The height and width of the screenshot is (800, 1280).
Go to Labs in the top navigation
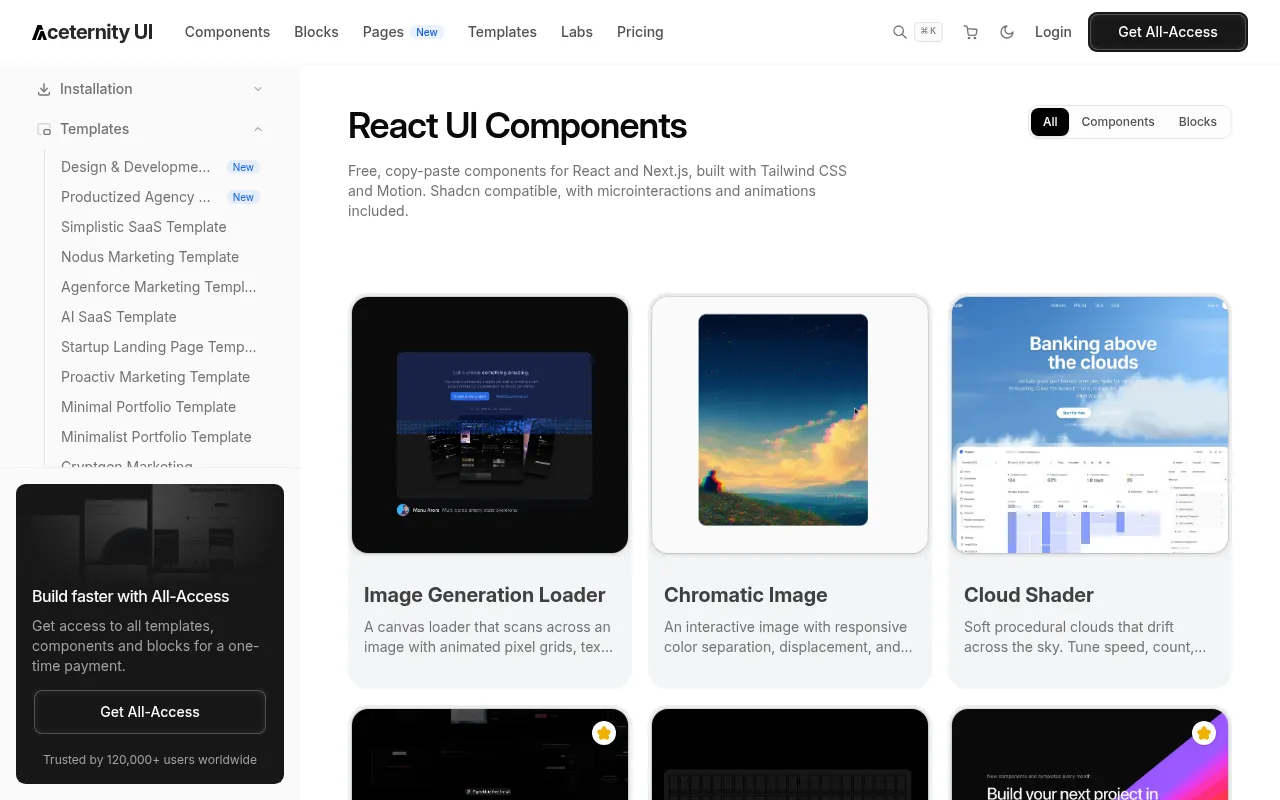click(x=577, y=32)
